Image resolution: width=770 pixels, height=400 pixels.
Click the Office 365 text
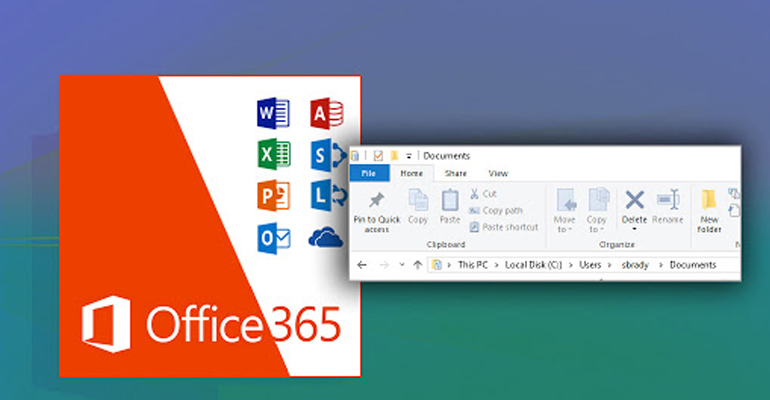click(243, 324)
